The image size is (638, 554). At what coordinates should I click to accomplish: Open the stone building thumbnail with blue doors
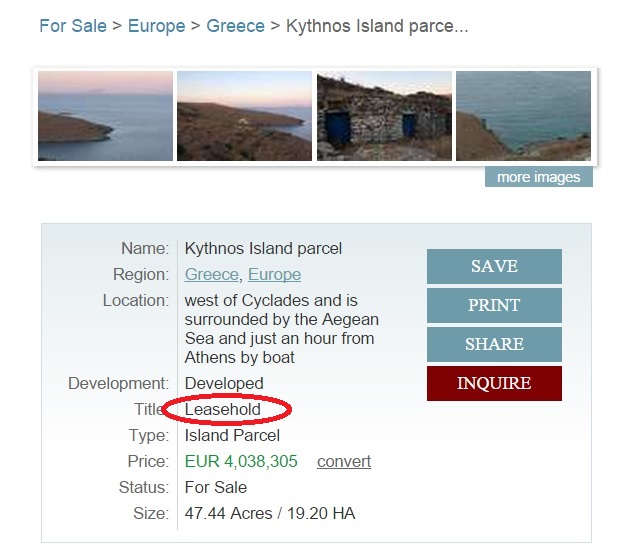[x=384, y=116]
